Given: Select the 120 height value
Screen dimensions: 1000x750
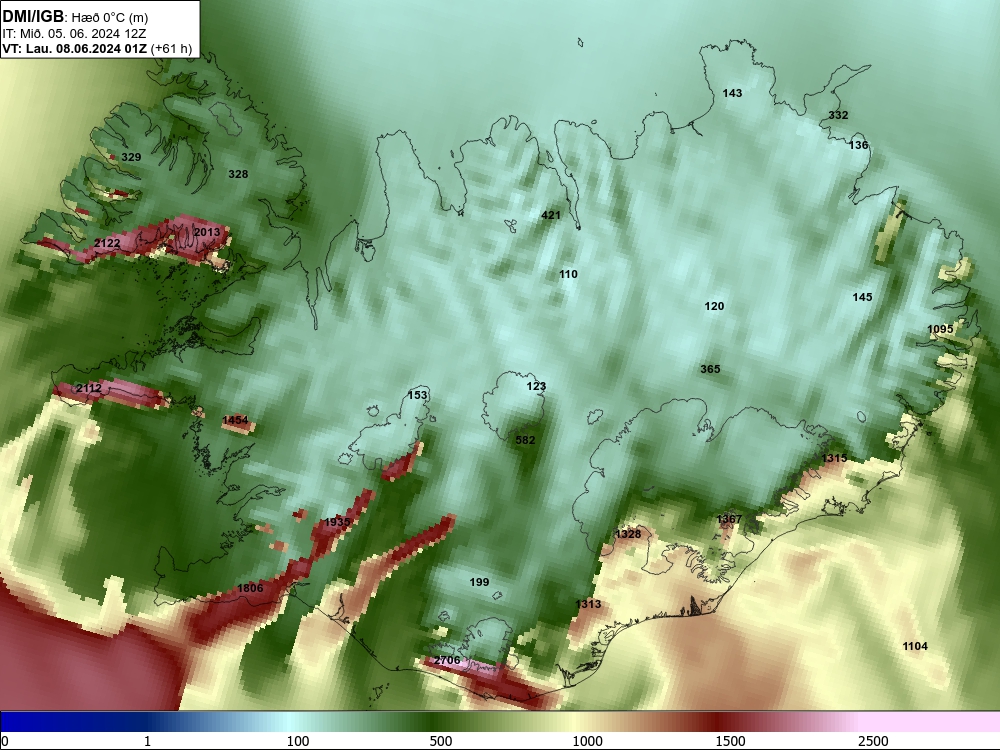Looking at the screenshot, I should (714, 306).
